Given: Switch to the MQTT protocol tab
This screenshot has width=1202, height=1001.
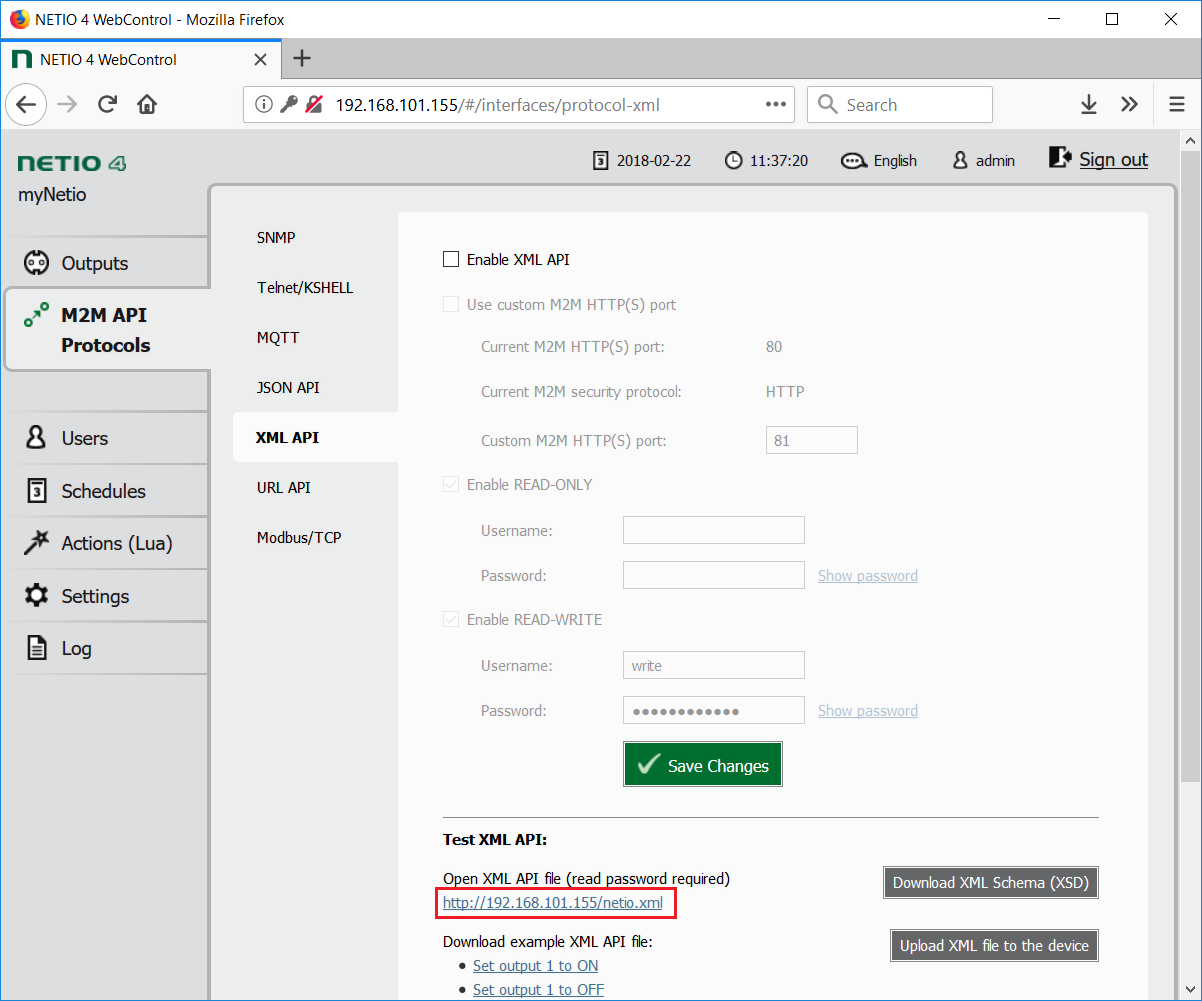Looking at the screenshot, I should [278, 338].
